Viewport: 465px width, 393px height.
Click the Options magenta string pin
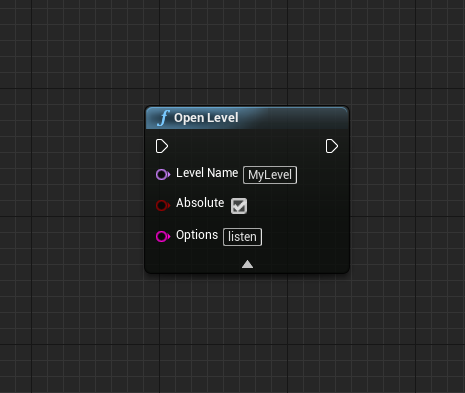point(163,236)
